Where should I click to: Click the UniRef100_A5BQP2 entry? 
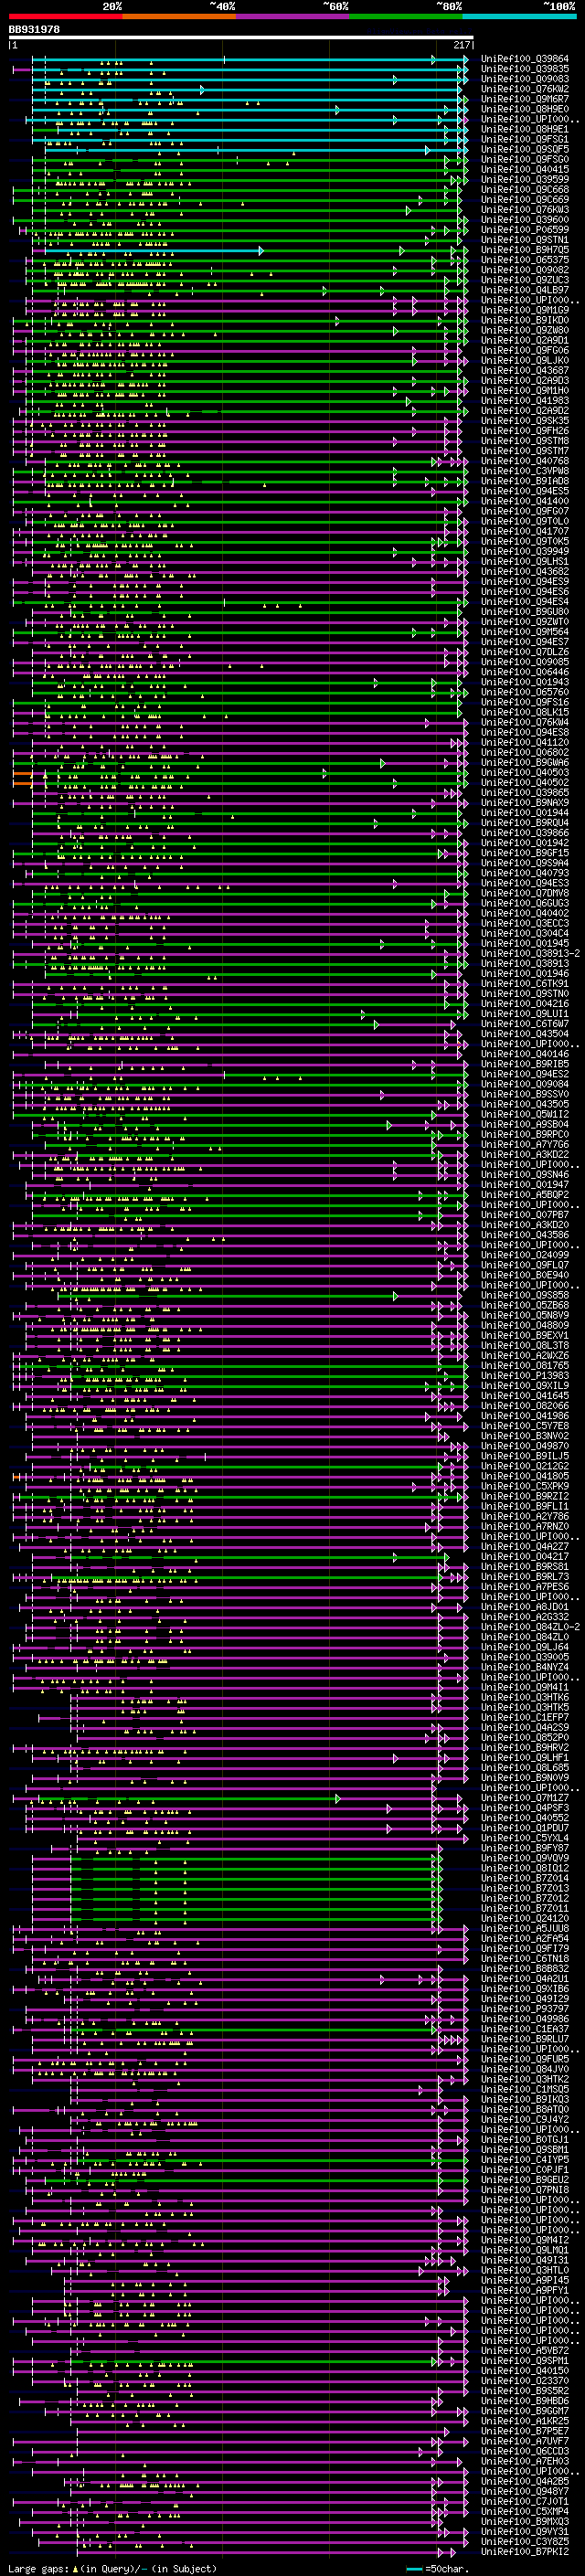[525, 1195]
